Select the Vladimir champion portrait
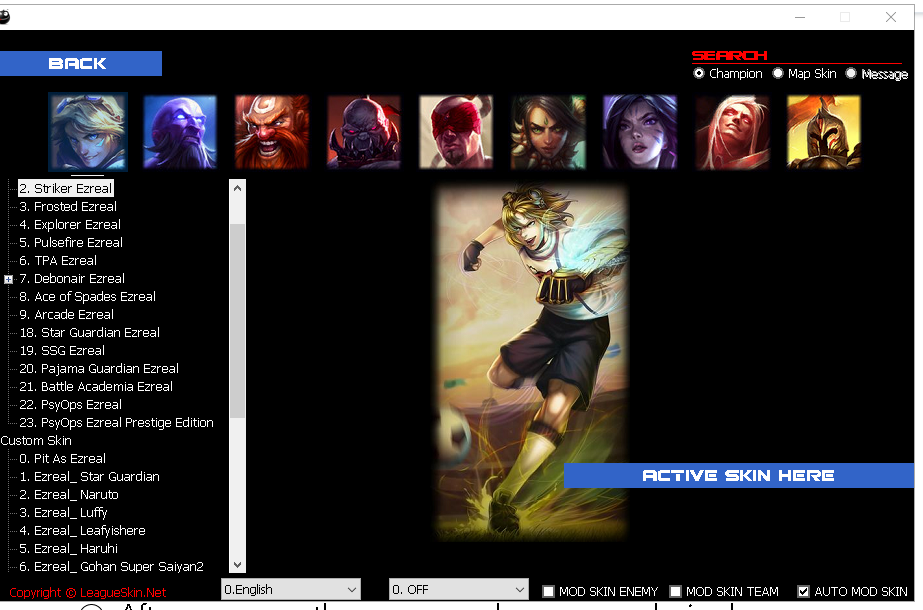923x610 pixels. [x=732, y=132]
